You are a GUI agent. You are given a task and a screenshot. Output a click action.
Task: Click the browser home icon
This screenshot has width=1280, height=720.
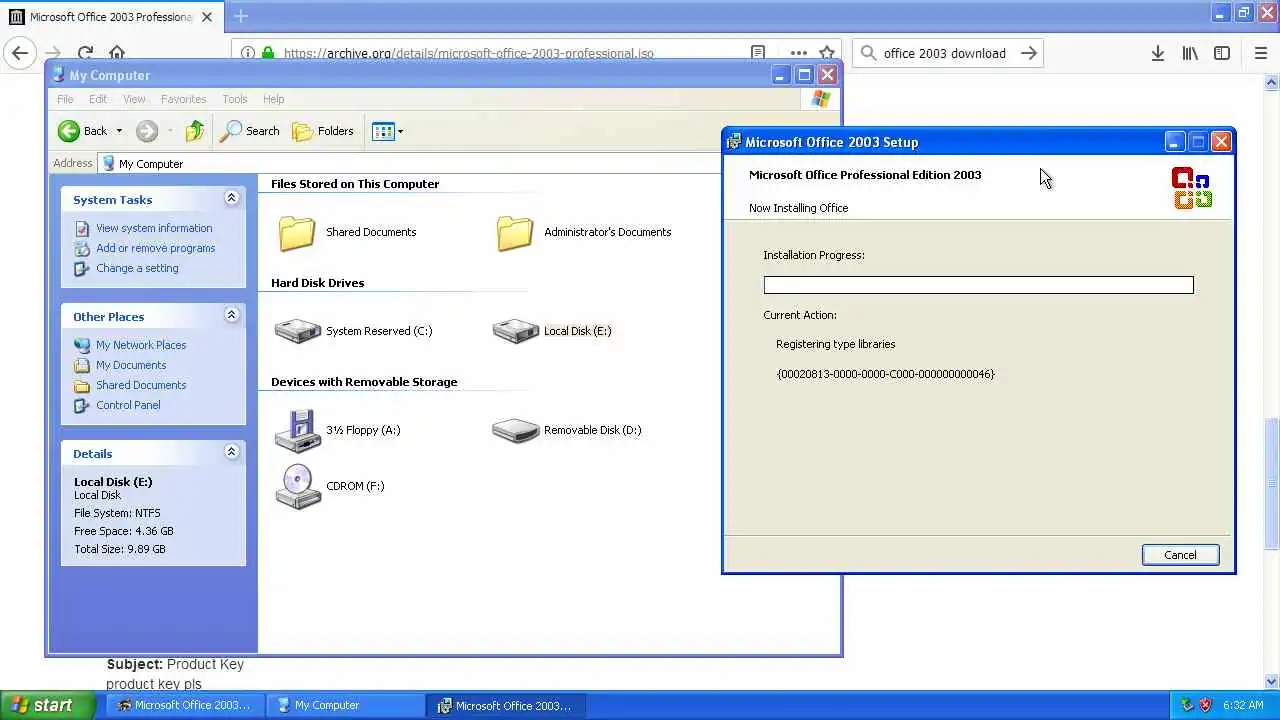[x=117, y=53]
